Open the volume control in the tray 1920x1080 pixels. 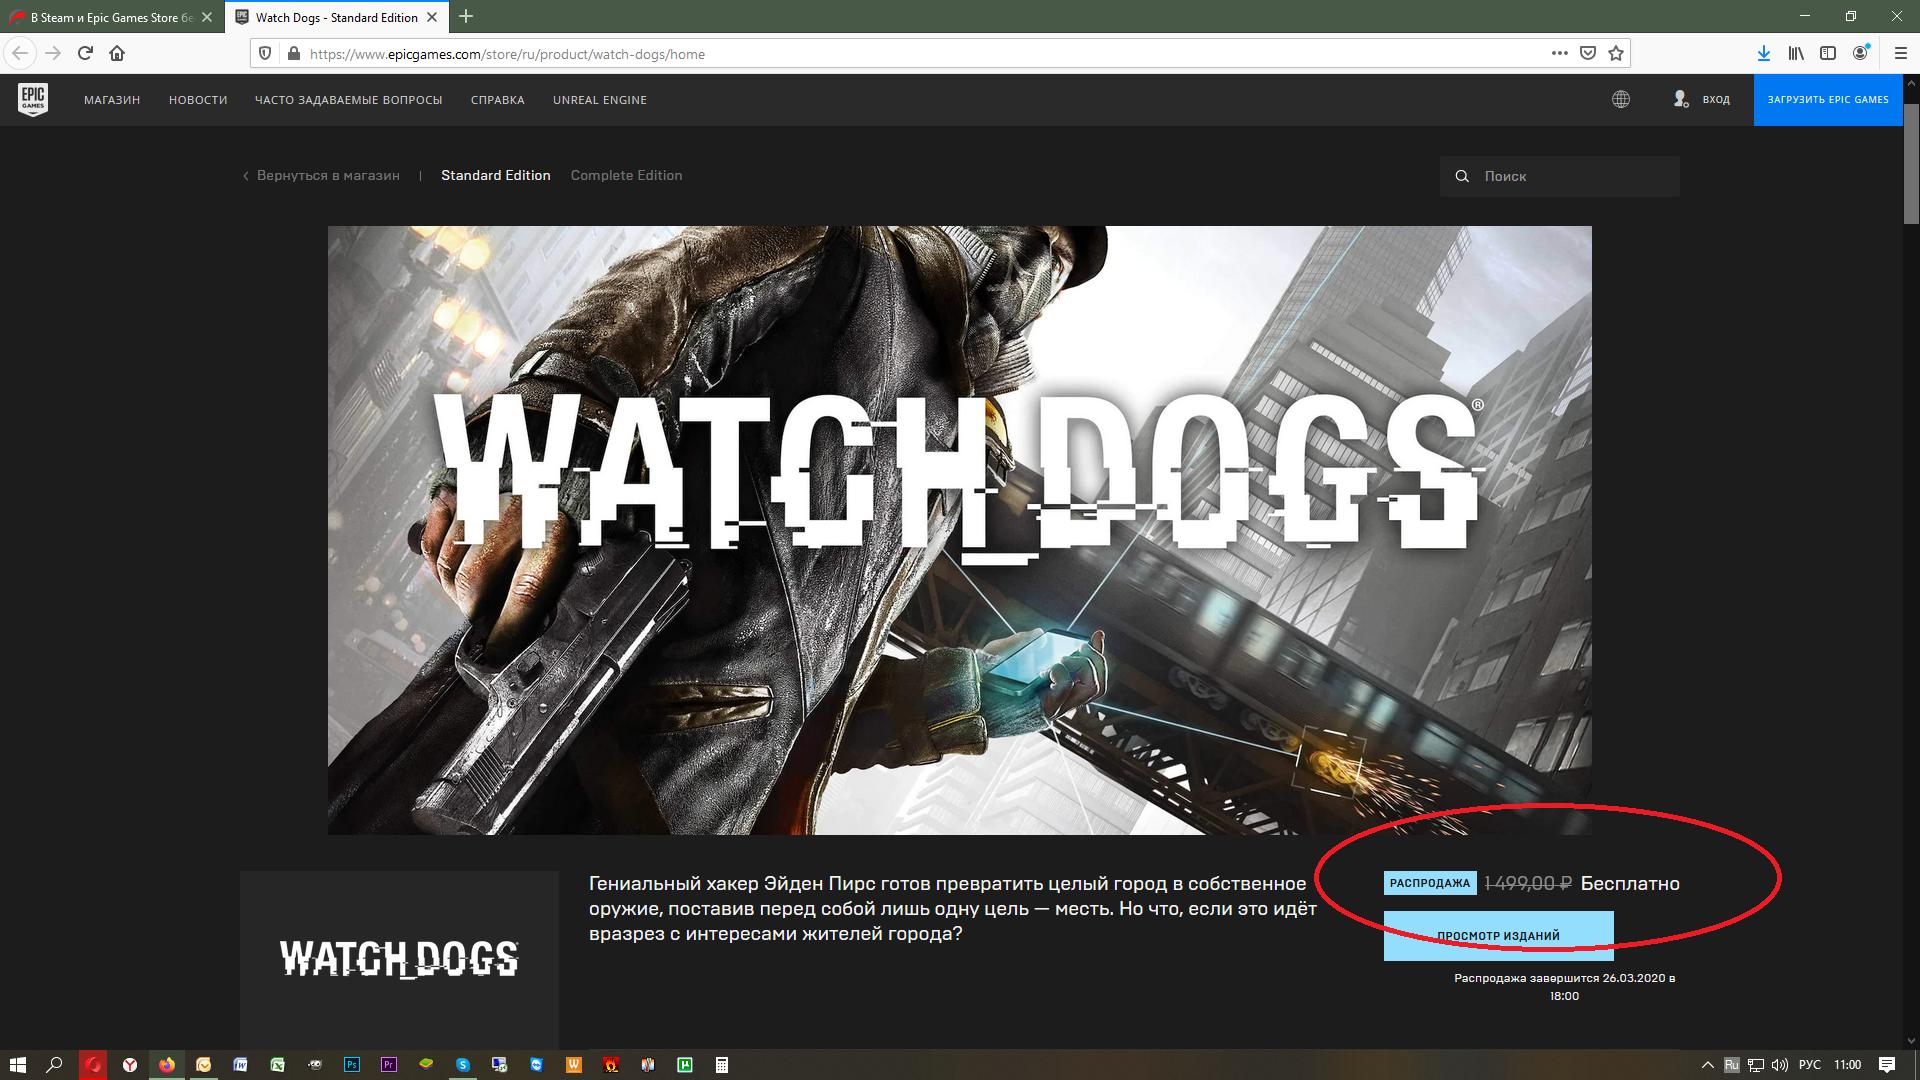tap(1780, 1065)
